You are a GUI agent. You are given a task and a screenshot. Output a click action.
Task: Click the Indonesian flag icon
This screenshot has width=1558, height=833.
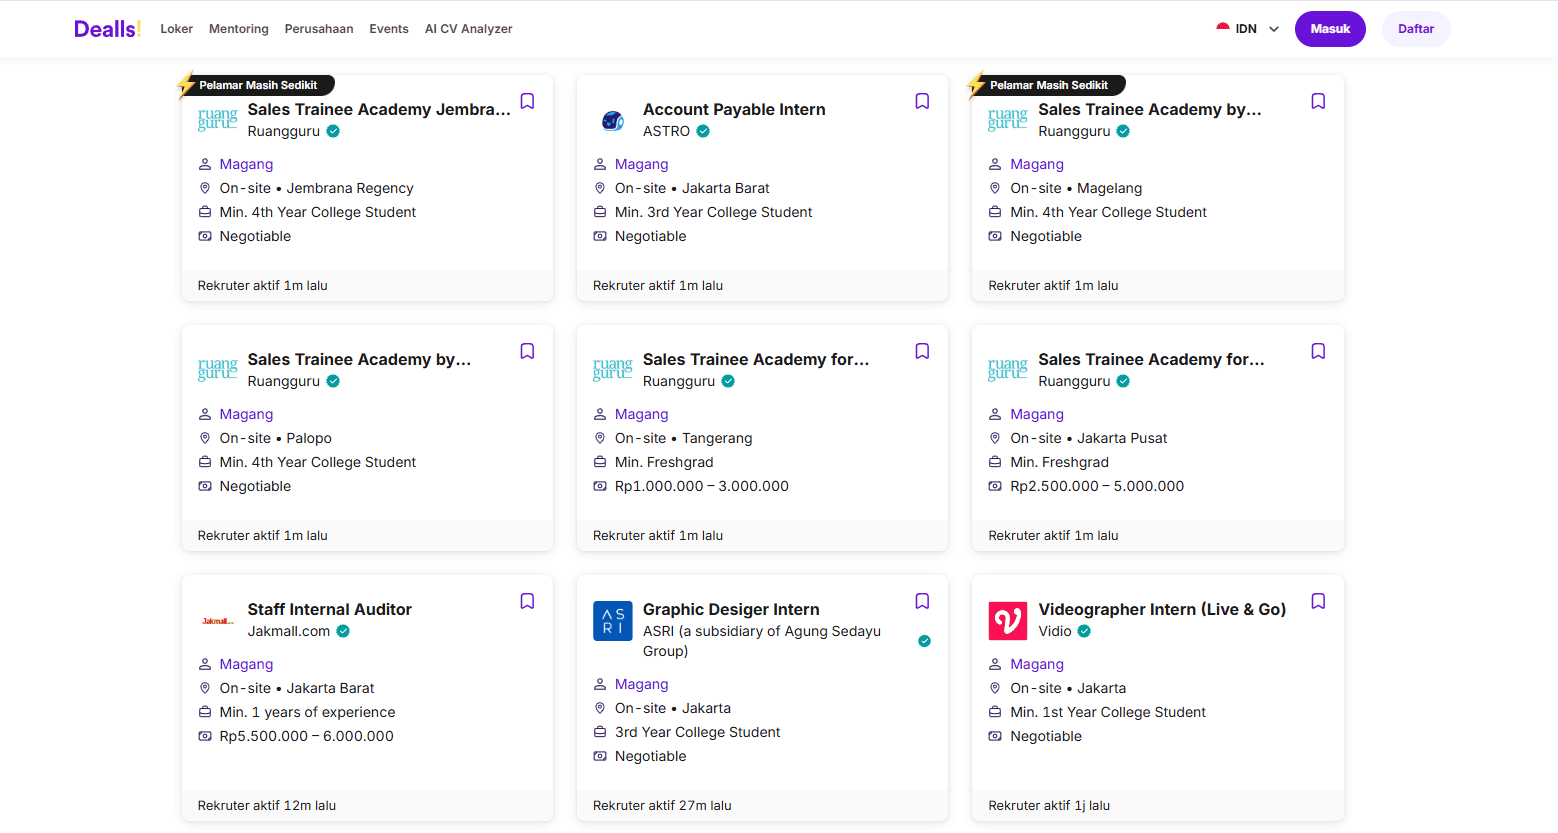coord(1223,29)
